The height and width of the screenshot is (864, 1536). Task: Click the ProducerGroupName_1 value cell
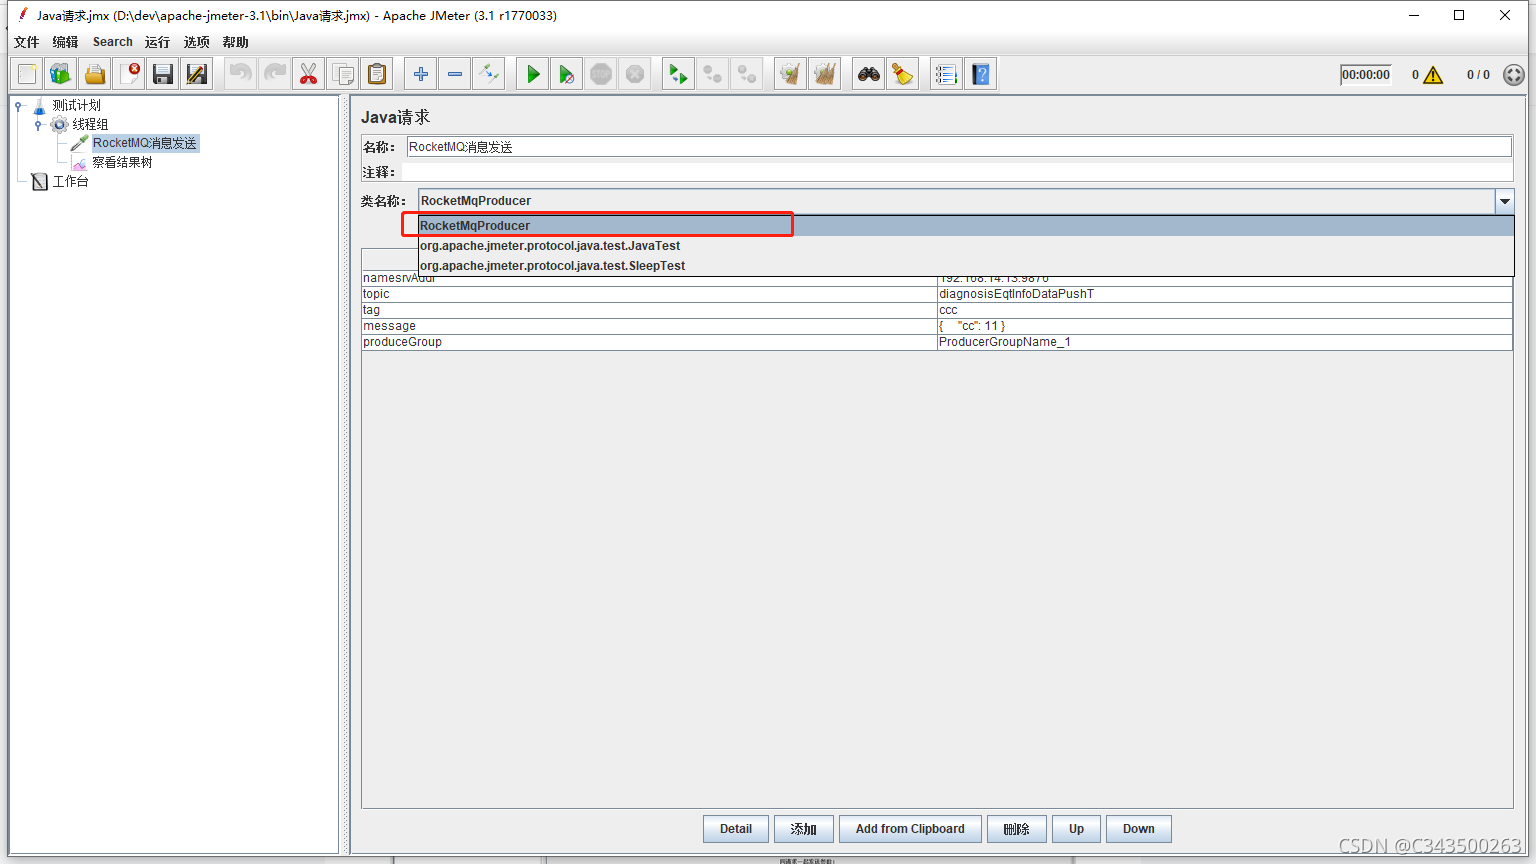[1224, 342]
